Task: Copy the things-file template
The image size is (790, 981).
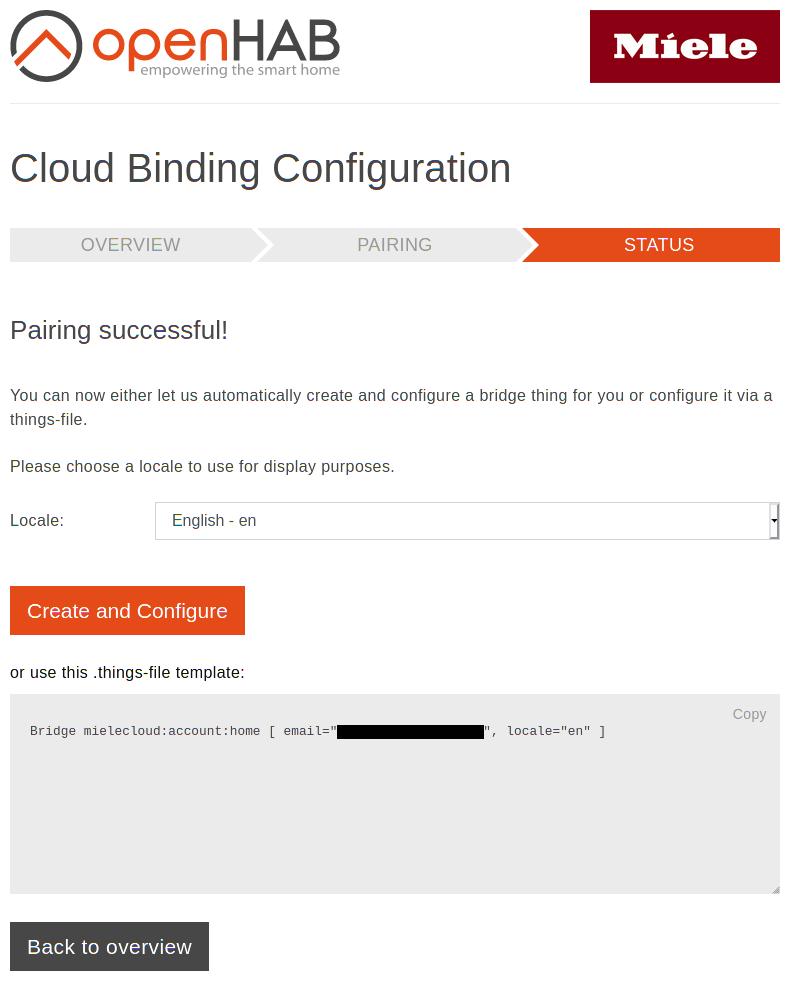Action: pos(749,714)
